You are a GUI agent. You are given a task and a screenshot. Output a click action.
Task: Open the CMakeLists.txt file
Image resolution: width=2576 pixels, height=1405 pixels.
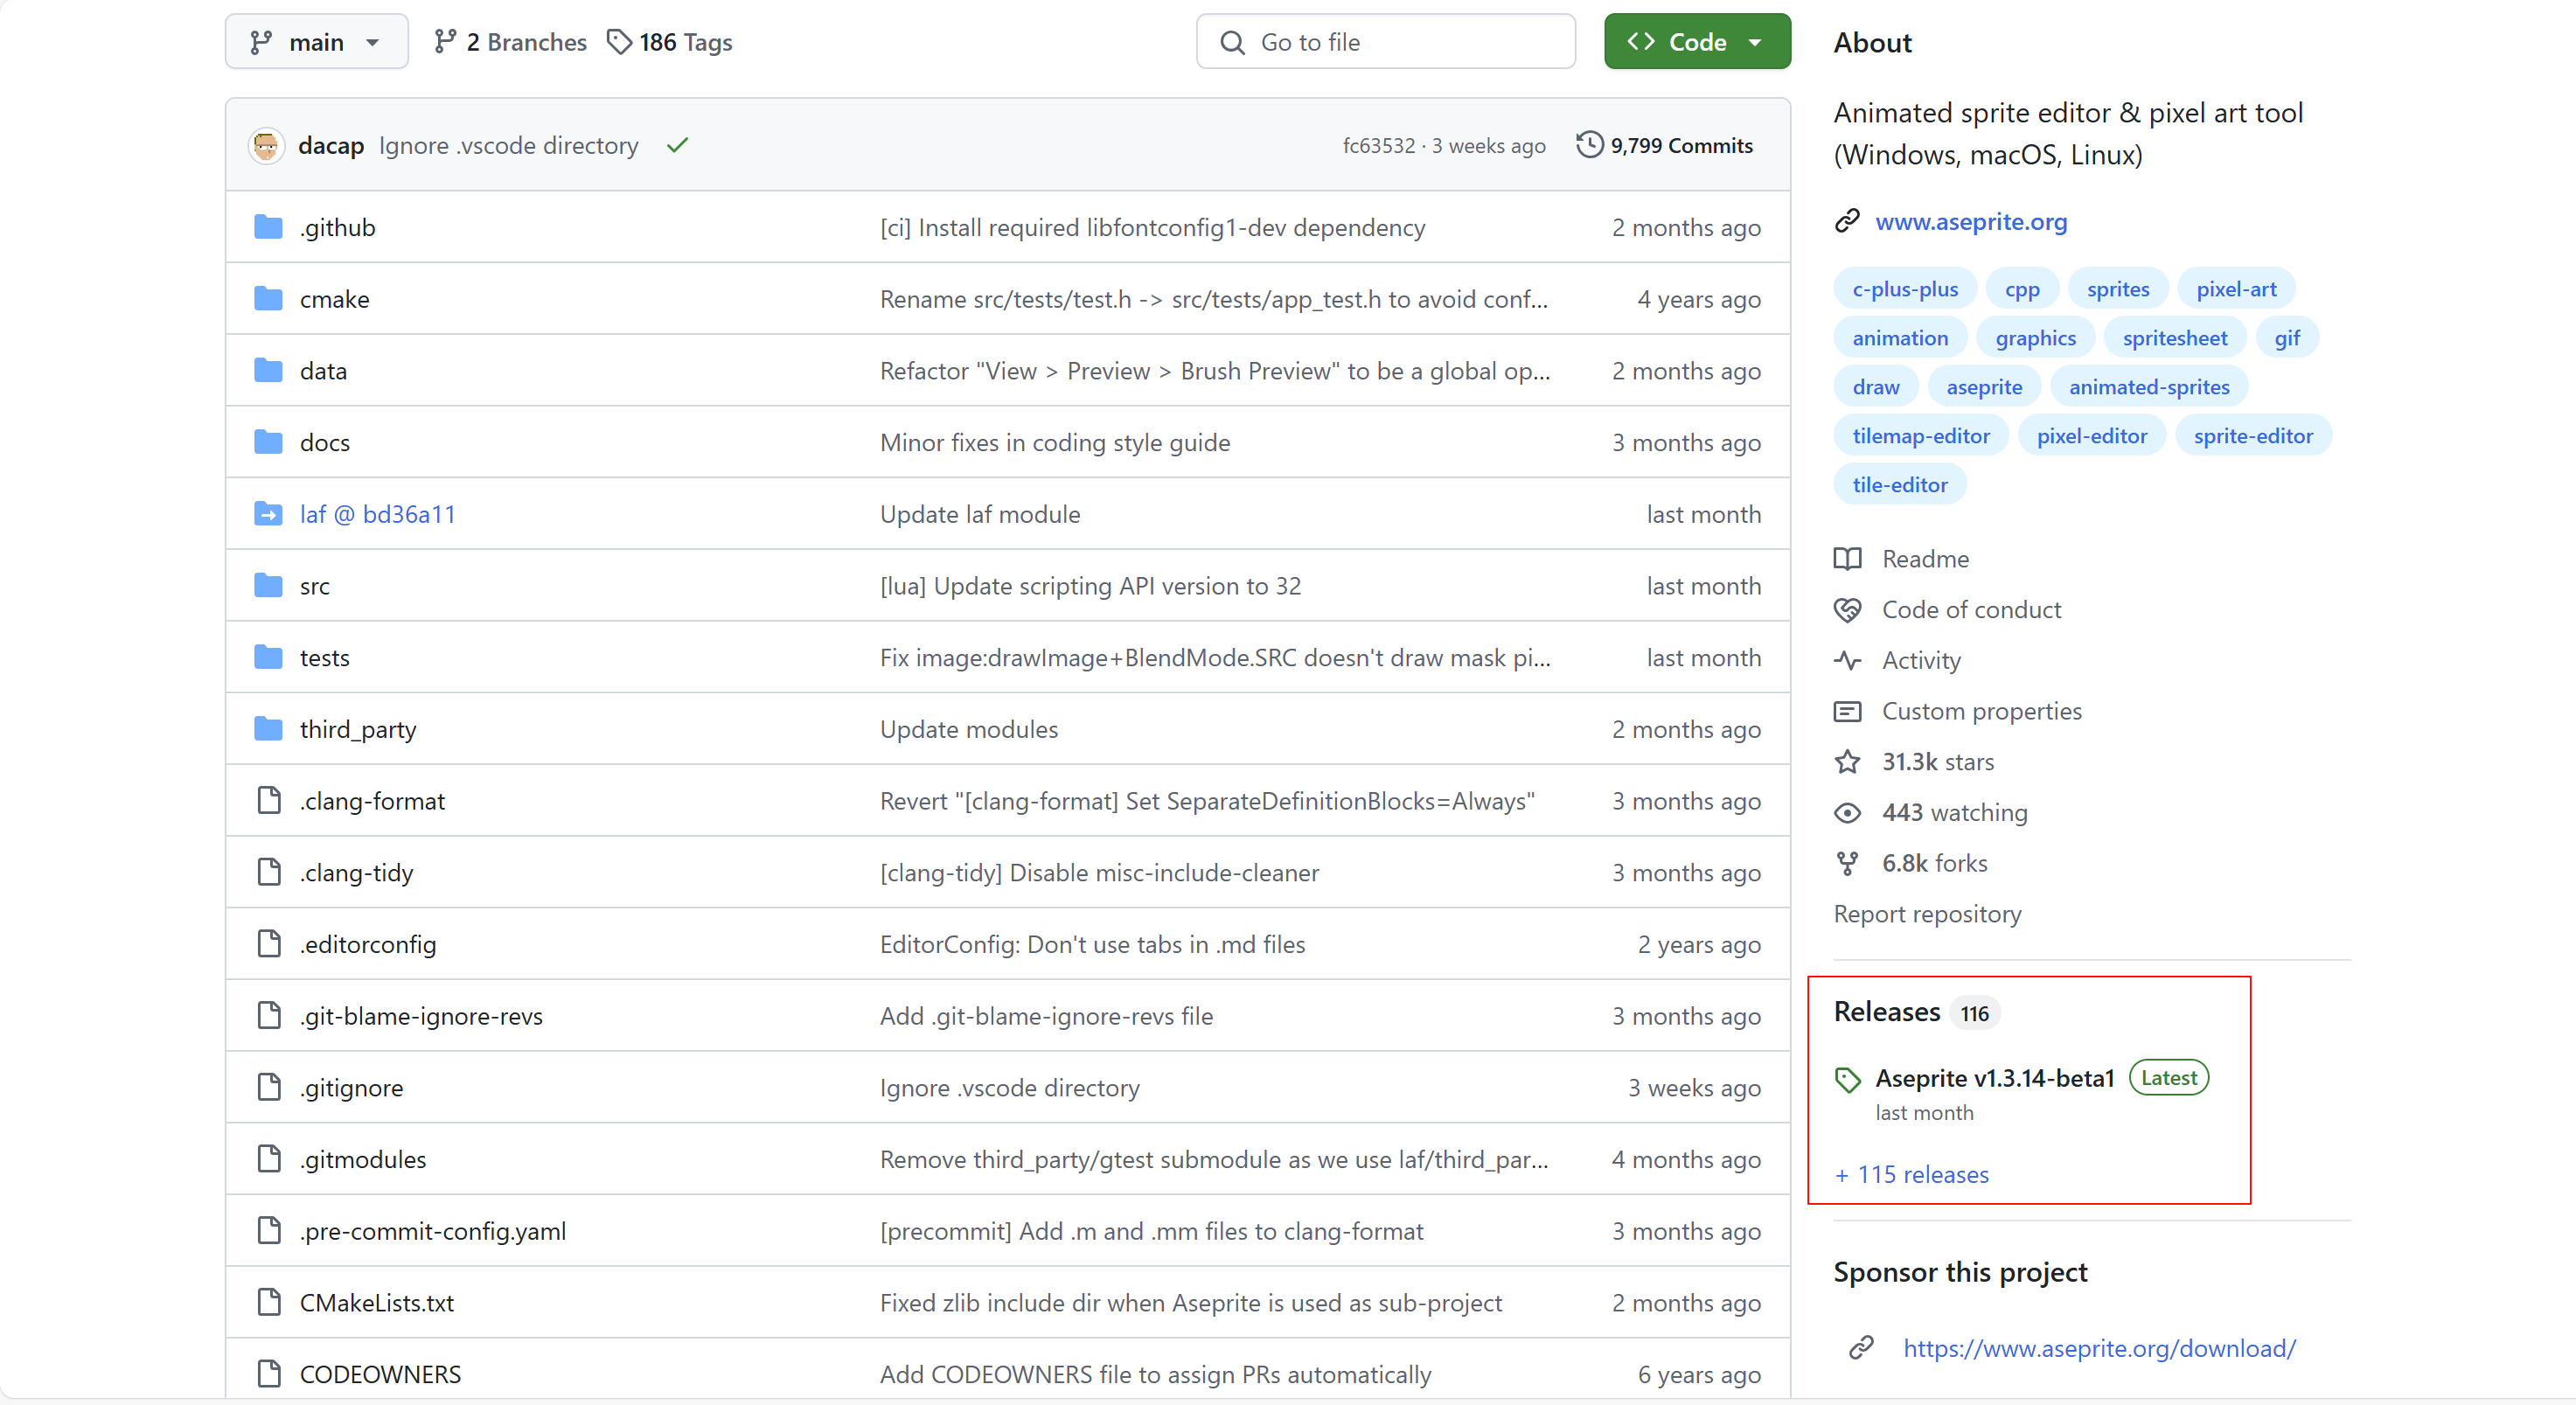pos(376,1303)
